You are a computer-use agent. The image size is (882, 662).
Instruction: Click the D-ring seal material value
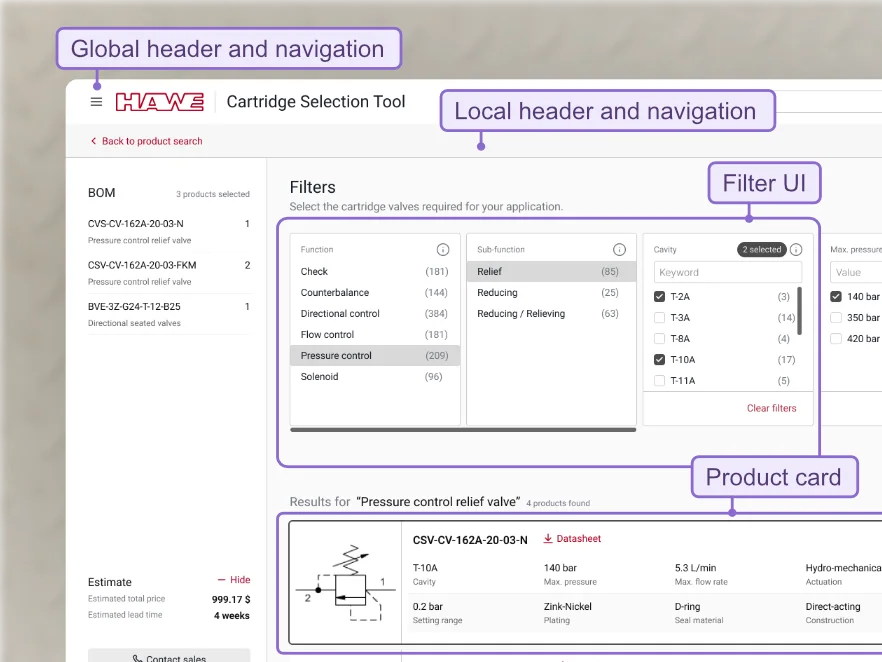coord(687,606)
